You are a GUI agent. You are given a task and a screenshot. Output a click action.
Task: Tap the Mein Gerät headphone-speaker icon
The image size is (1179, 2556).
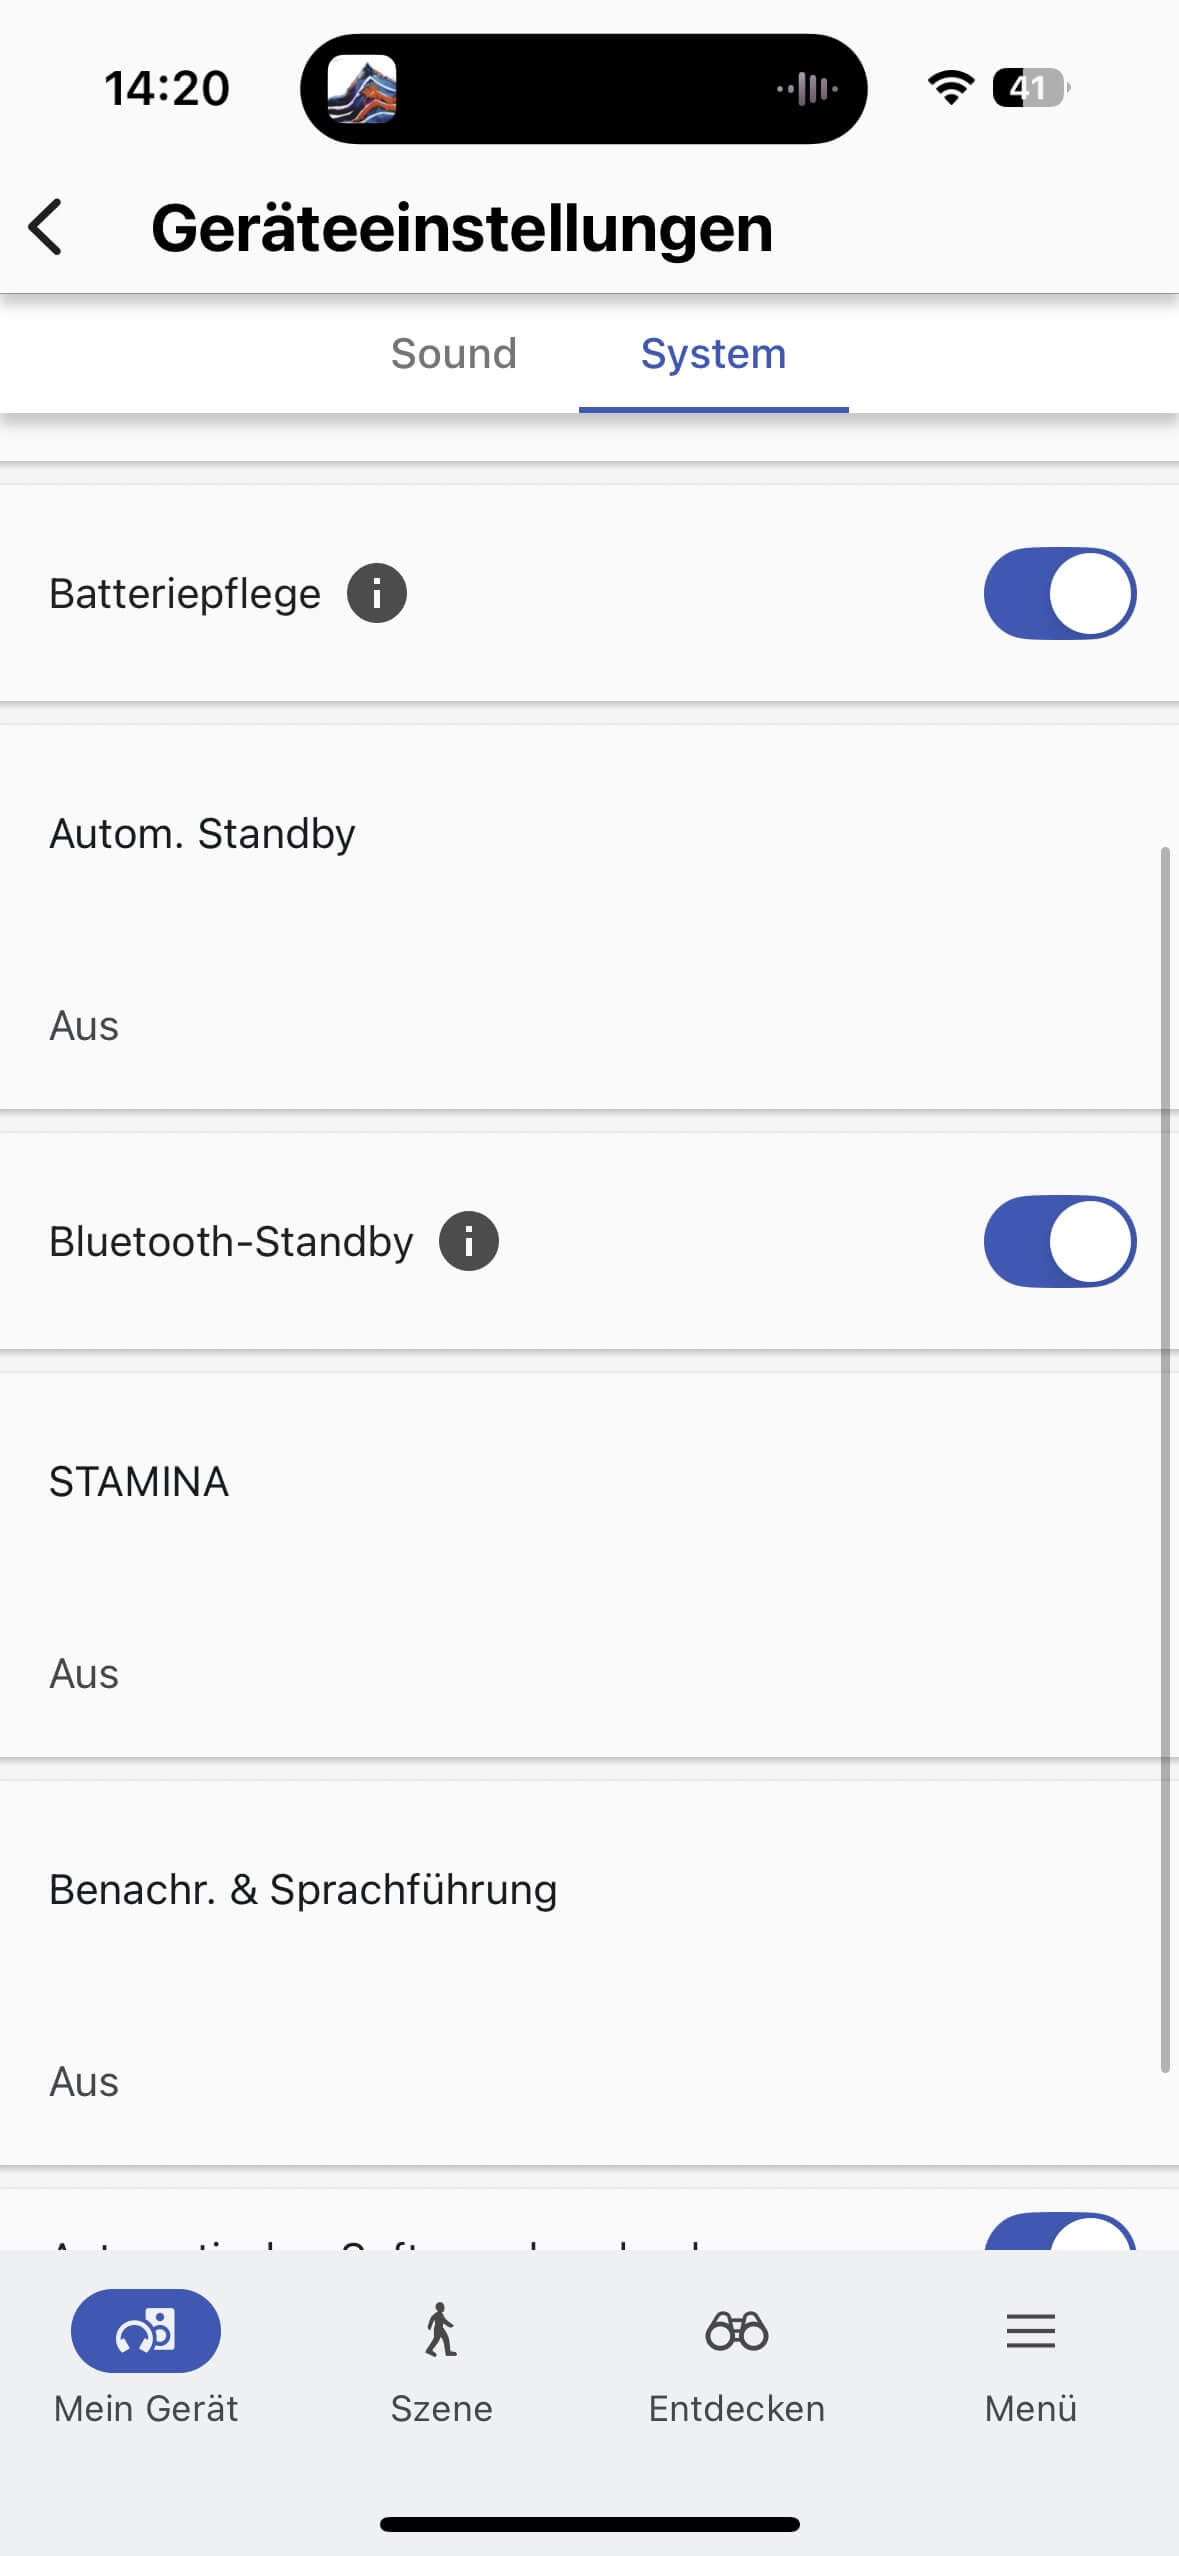pyautogui.click(x=146, y=2331)
